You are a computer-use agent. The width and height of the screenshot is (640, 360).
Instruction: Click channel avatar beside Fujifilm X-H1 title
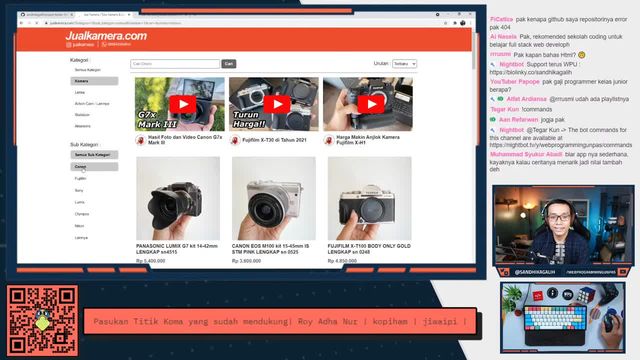coord(329,140)
